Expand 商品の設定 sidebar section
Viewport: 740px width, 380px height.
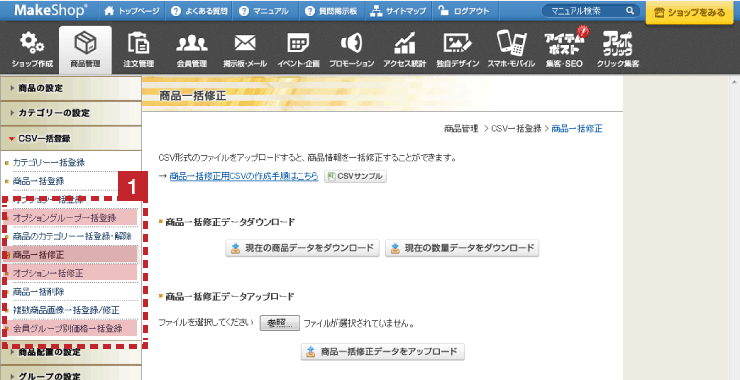[71, 88]
